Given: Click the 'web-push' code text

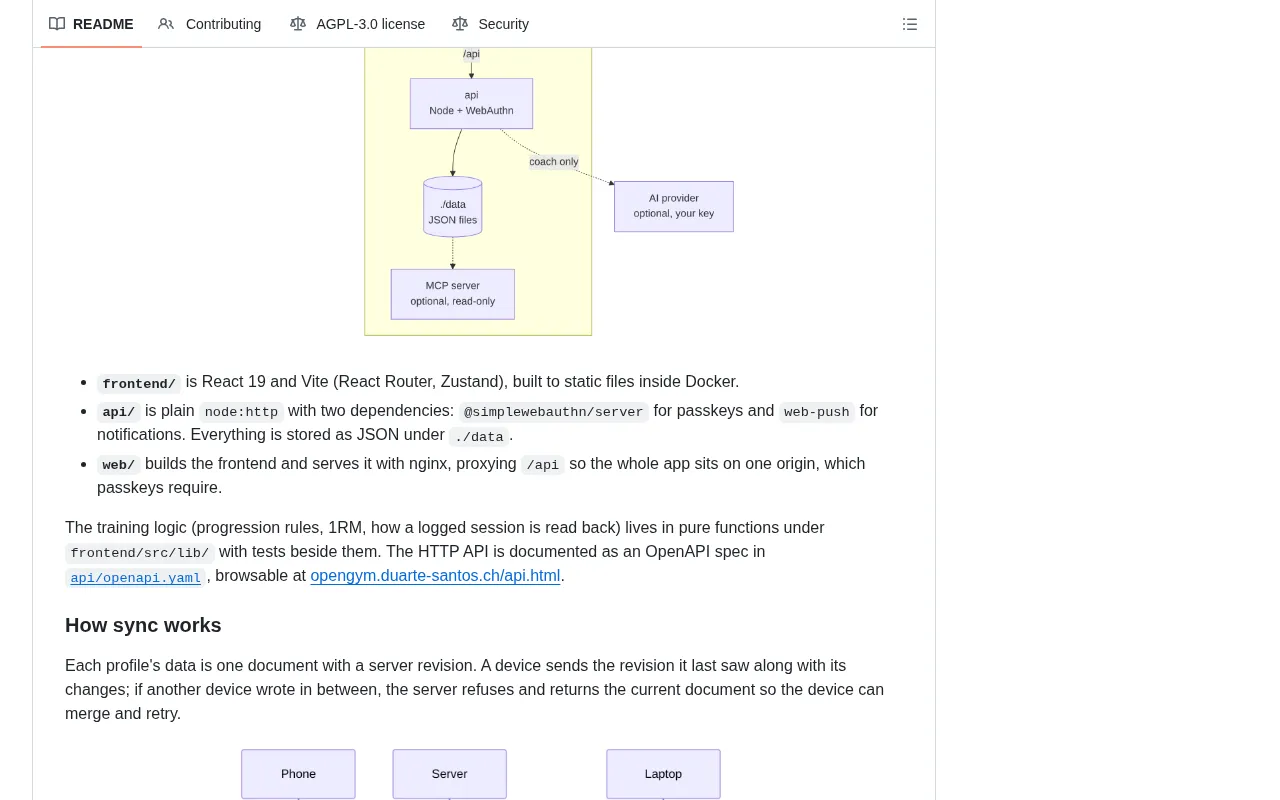Looking at the screenshot, I should coord(817,412).
